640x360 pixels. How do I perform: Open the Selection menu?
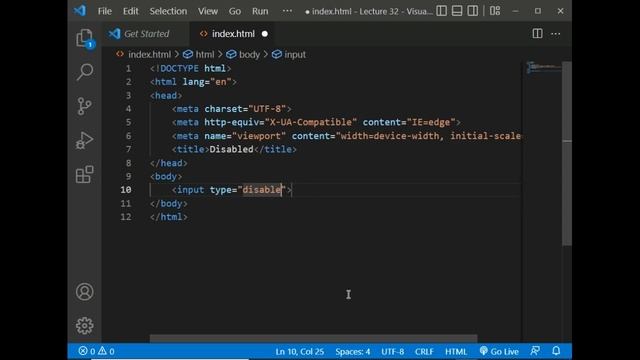pyautogui.click(x=168, y=11)
